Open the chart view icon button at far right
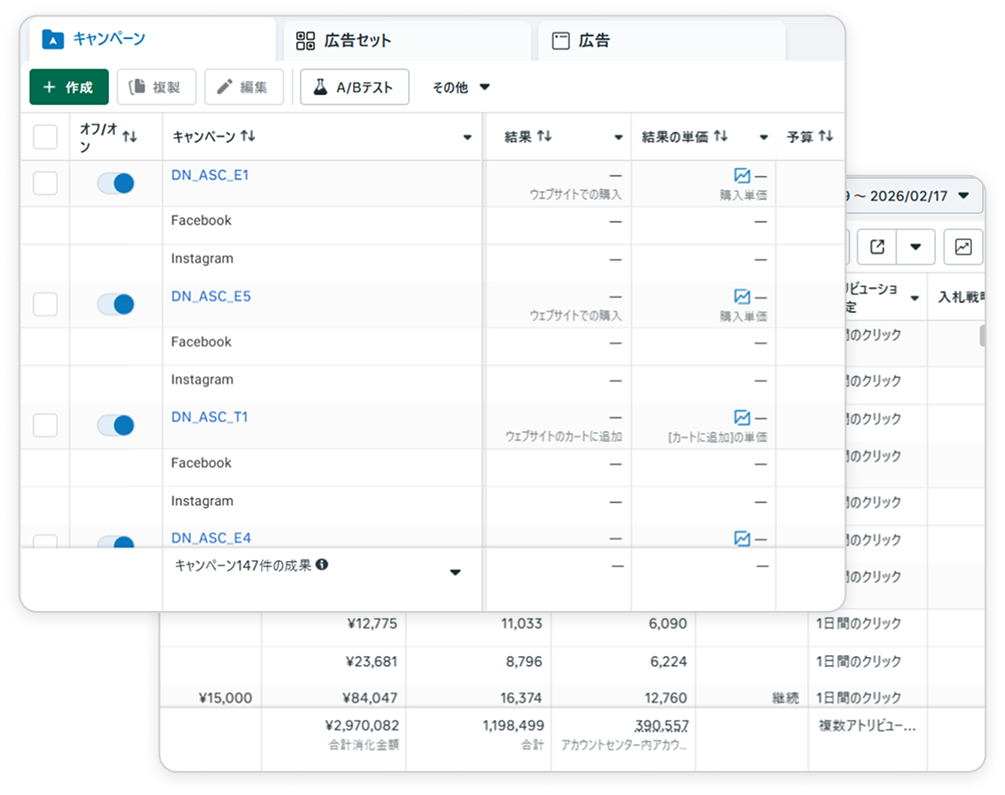 pos(963,246)
